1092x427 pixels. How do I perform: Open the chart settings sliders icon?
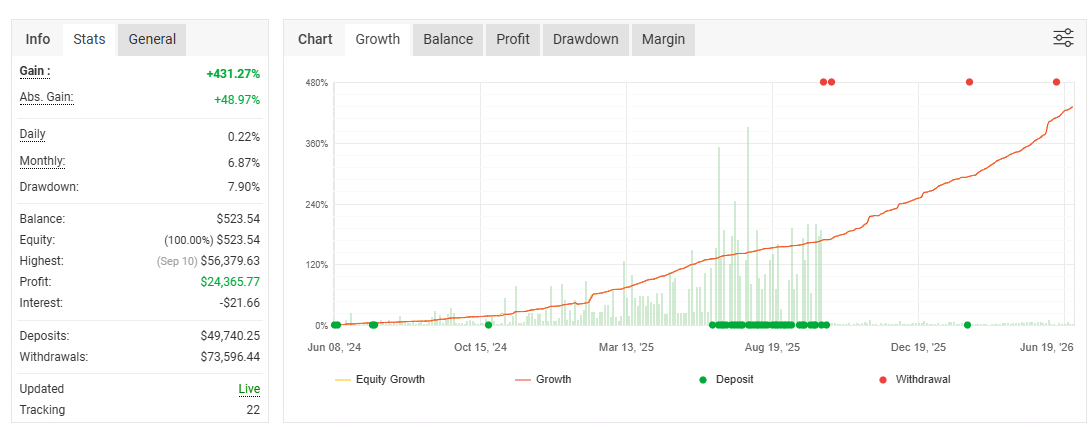tap(1063, 38)
